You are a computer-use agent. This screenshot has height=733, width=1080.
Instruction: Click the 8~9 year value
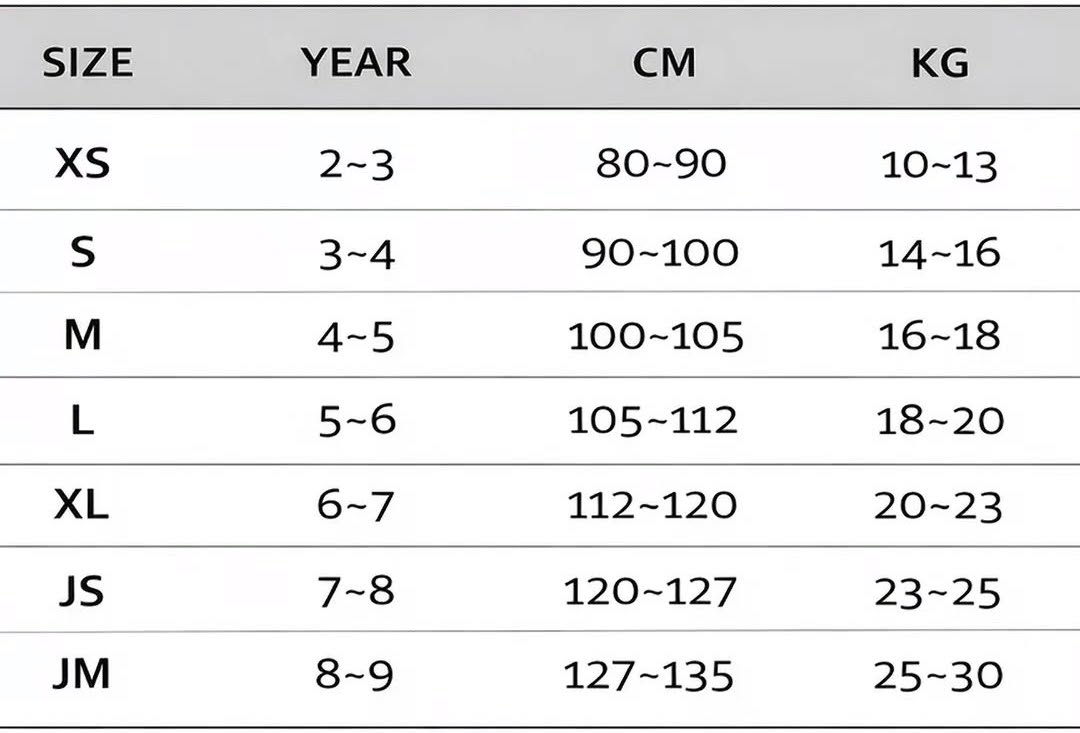355,675
